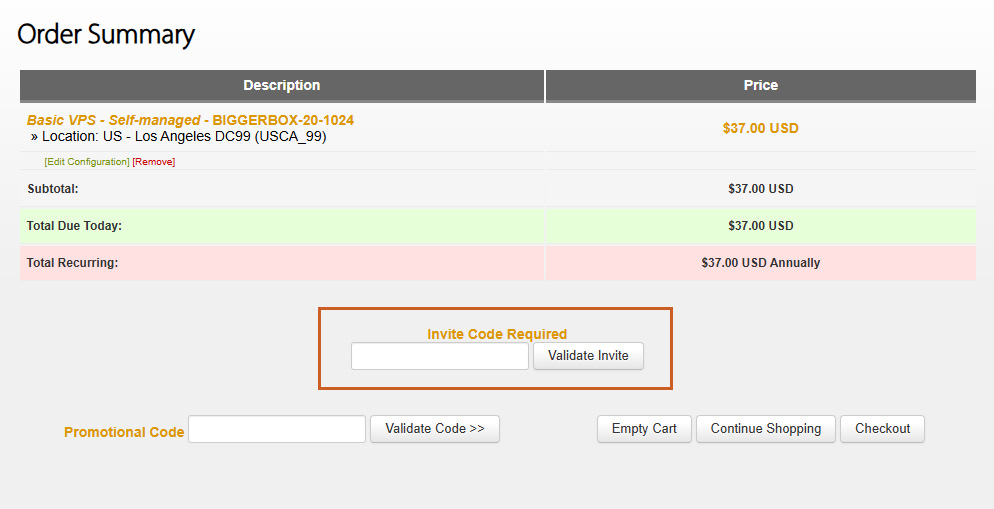Image resolution: width=994 pixels, height=509 pixels.
Task: Remove the Basic VPS item from cart
Action: point(154,162)
